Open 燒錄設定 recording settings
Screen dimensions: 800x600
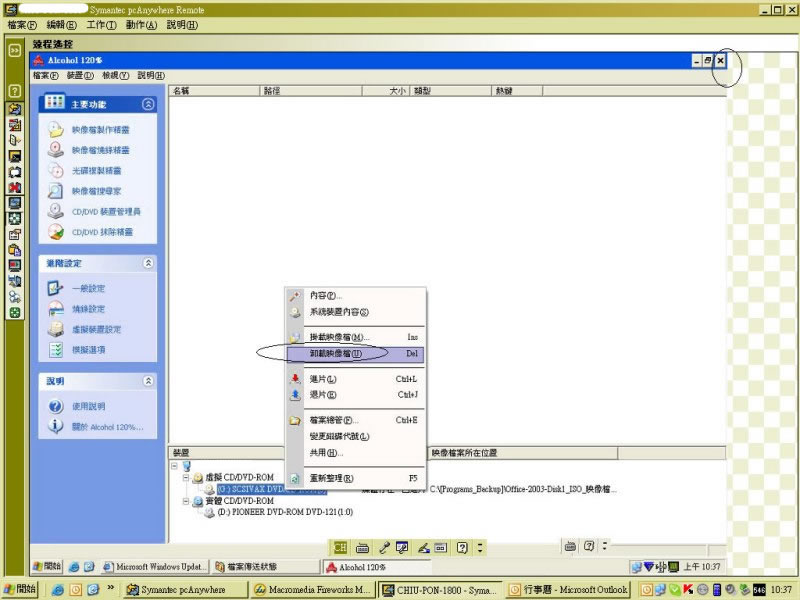click(88, 309)
